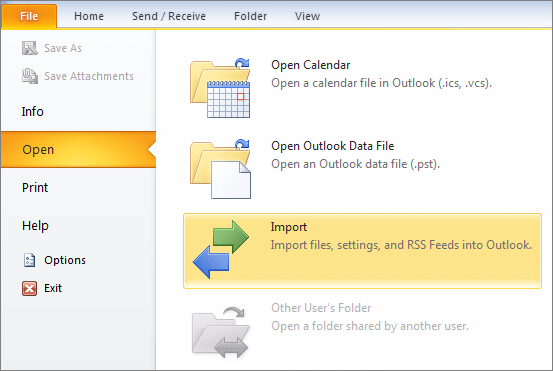
Task: Click the Save As disk icon
Action: point(30,48)
